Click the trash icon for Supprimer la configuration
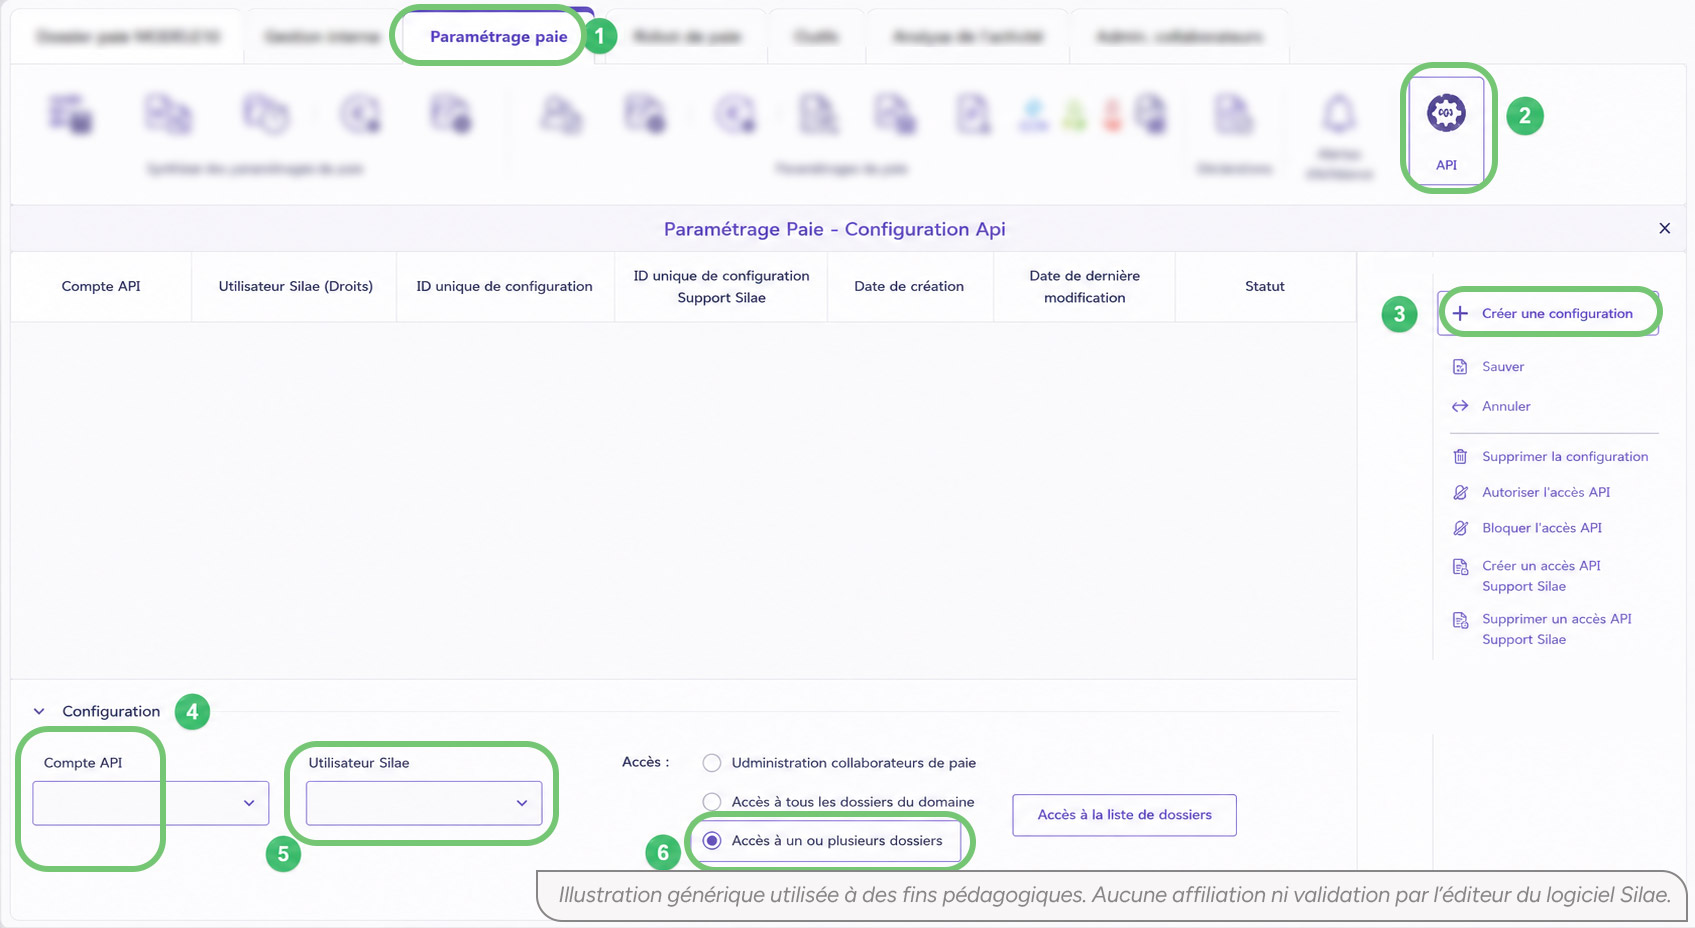The width and height of the screenshot is (1695, 928). [x=1460, y=457]
